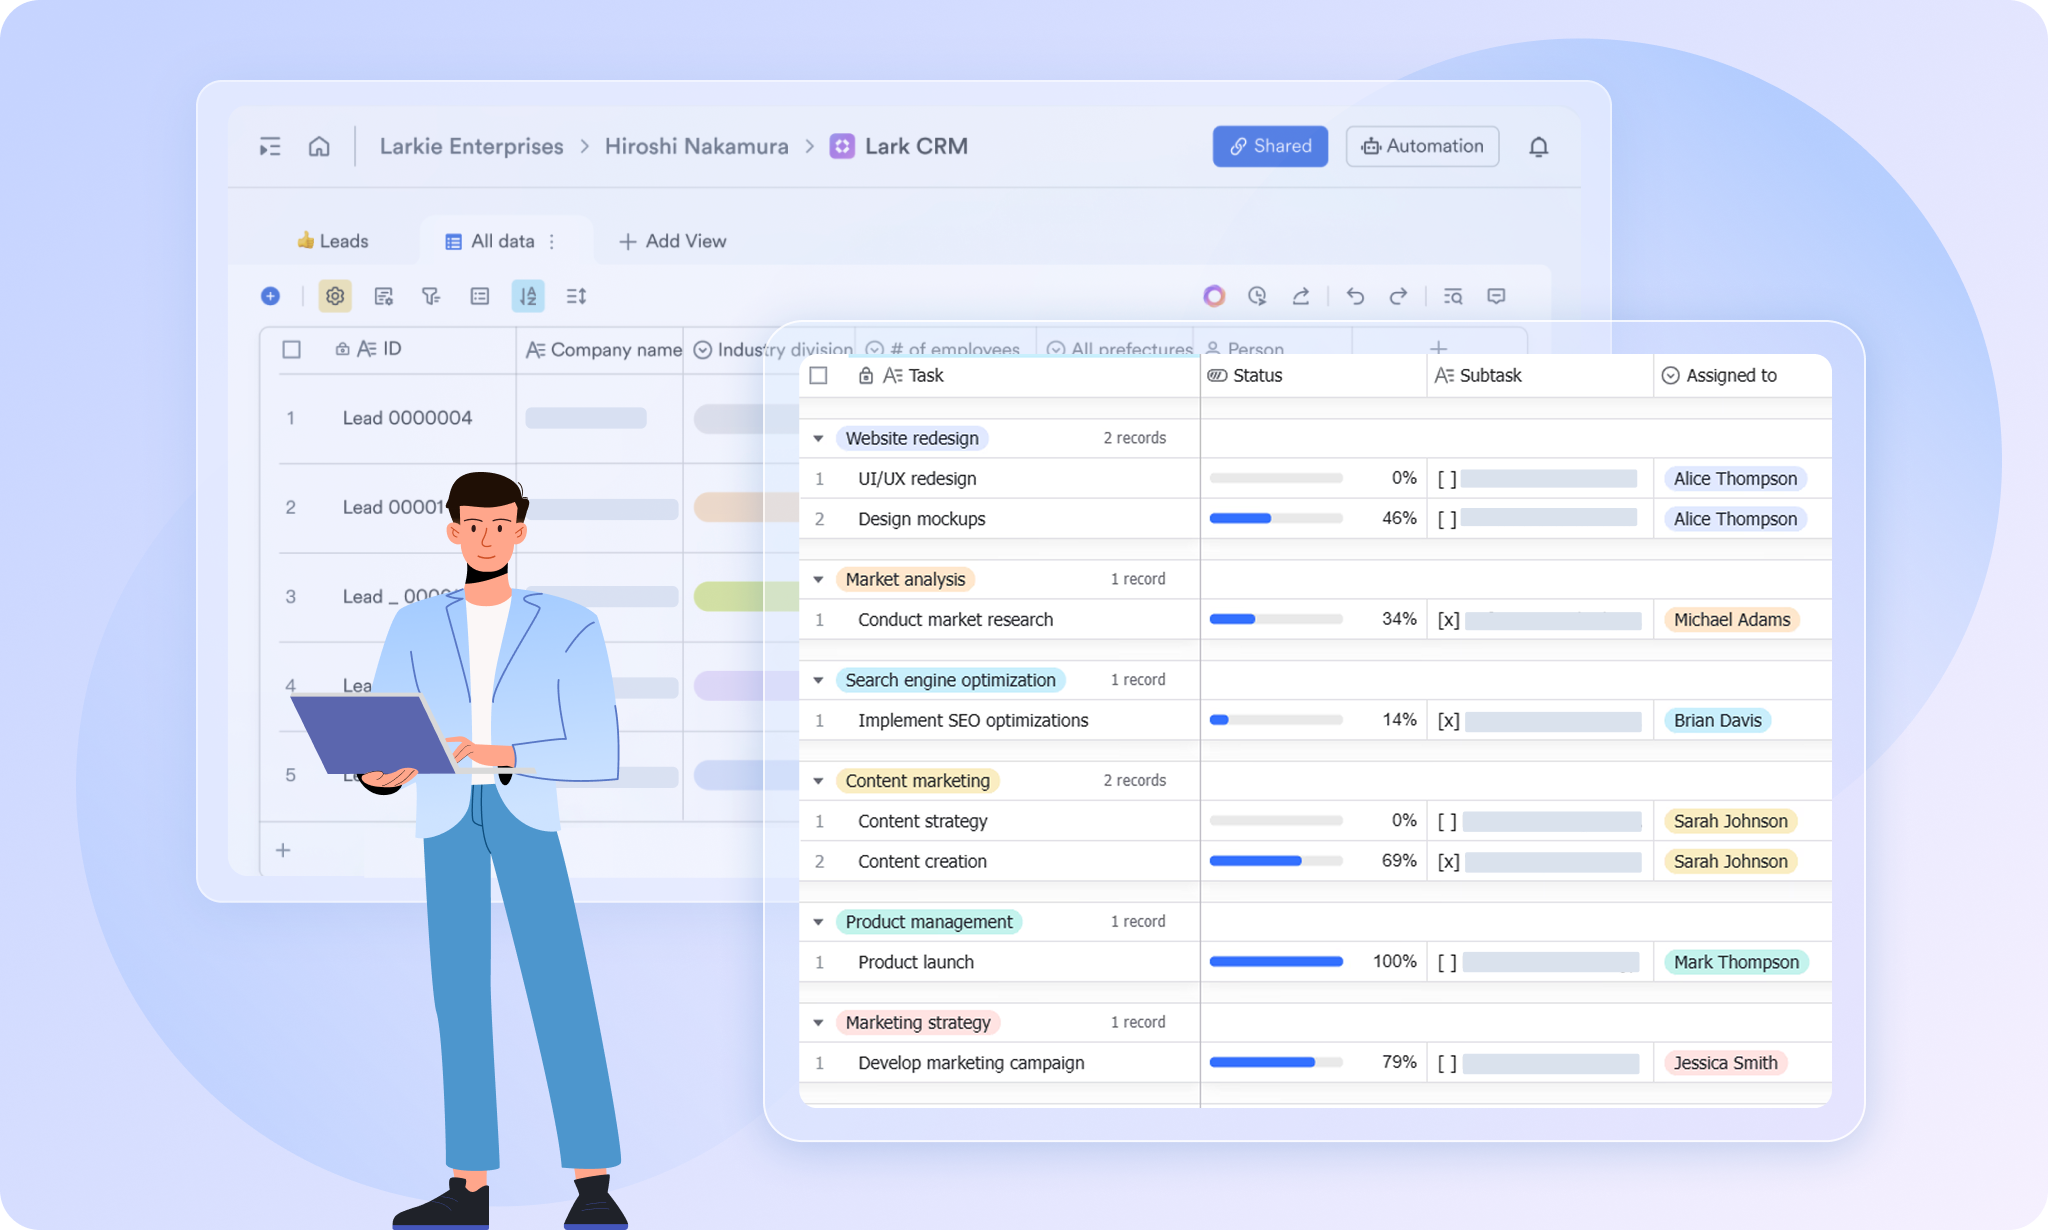Image resolution: width=2048 pixels, height=1230 pixels.
Task: Click the colorful AI assistant circle icon
Action: [1214, 296]
